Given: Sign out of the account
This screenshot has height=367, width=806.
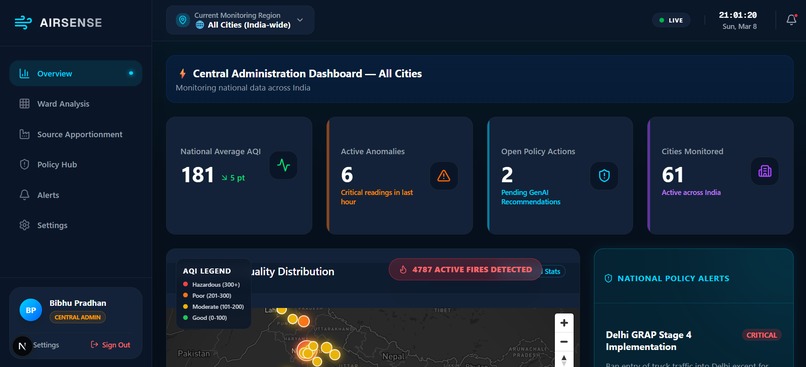Looking at the screenshot, I should tap(111, 345).
